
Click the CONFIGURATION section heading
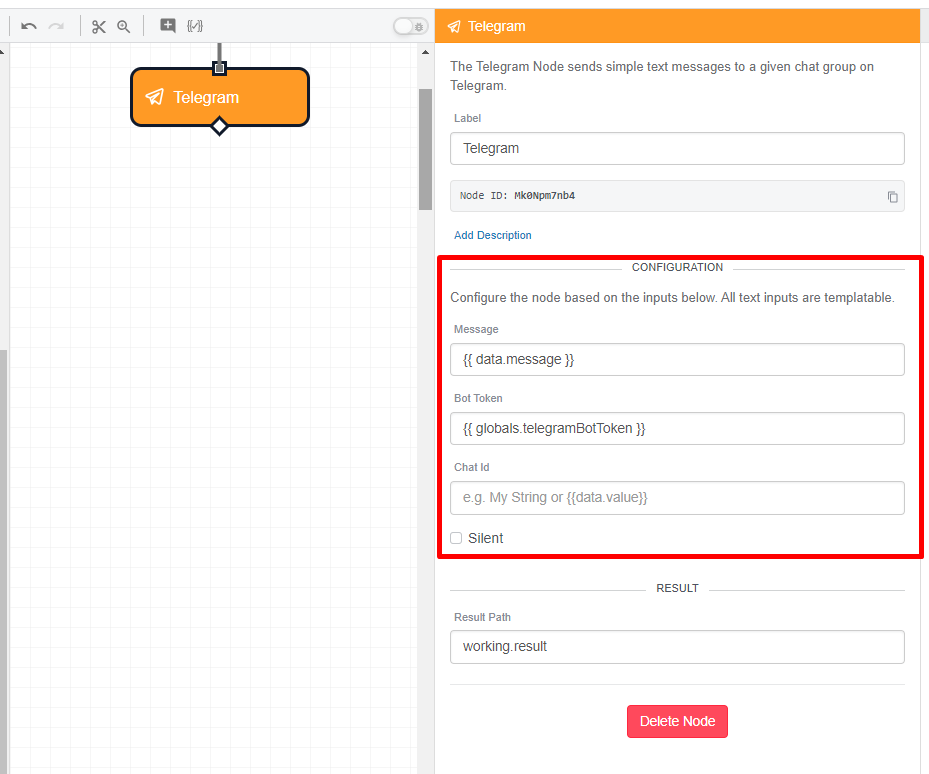pos(677,267)
